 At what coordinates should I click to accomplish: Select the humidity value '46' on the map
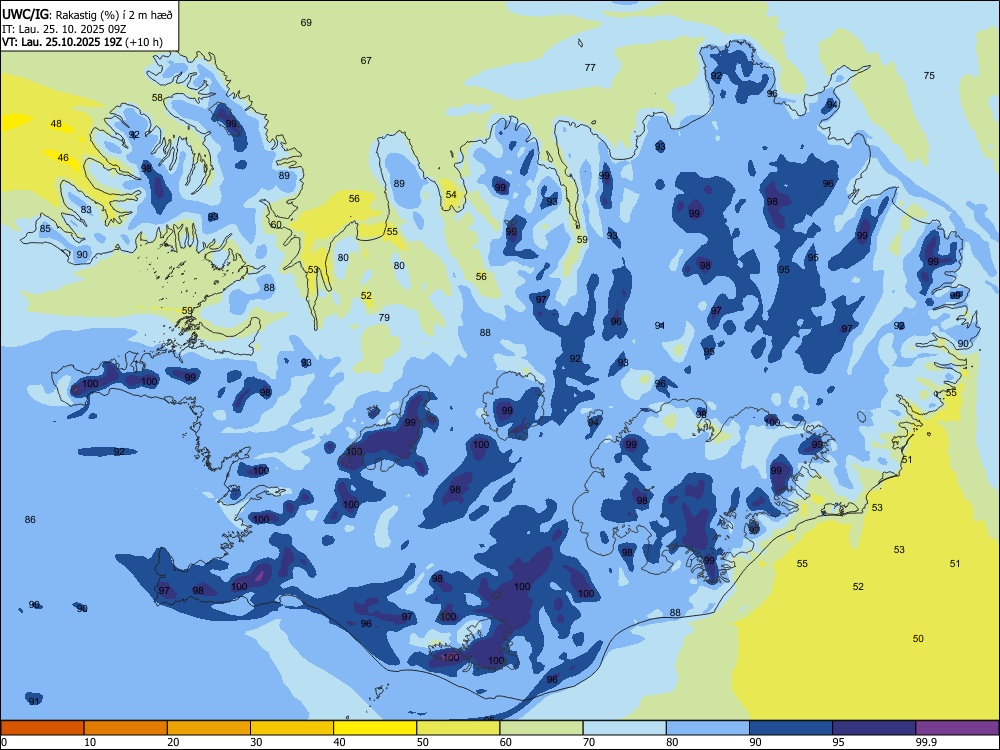pyautogui.click(x=63, y=158)
